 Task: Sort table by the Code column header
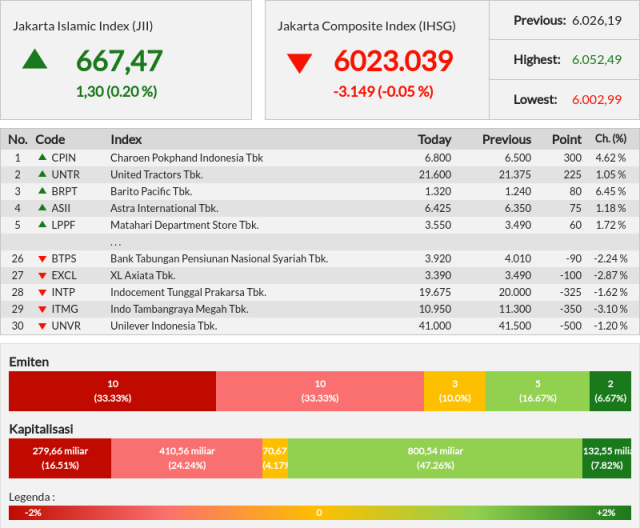[x=50, y=139]
